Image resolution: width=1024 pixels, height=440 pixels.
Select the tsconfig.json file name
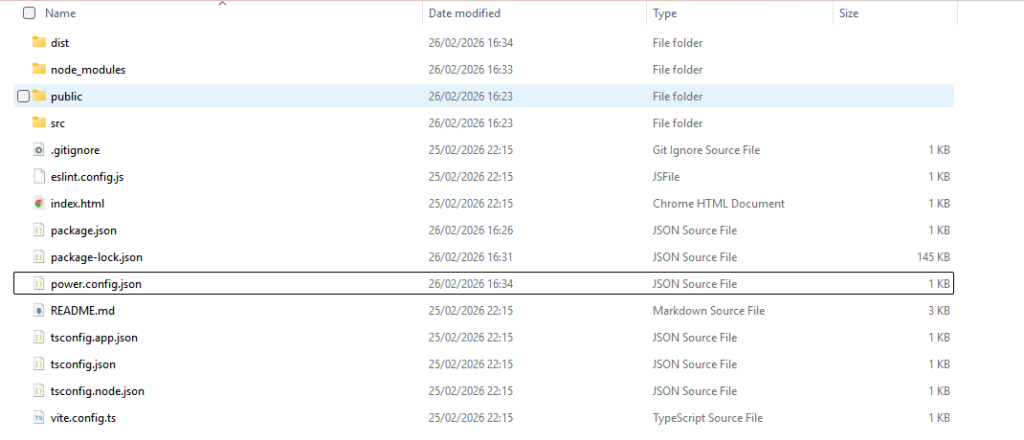pos(83,364)
